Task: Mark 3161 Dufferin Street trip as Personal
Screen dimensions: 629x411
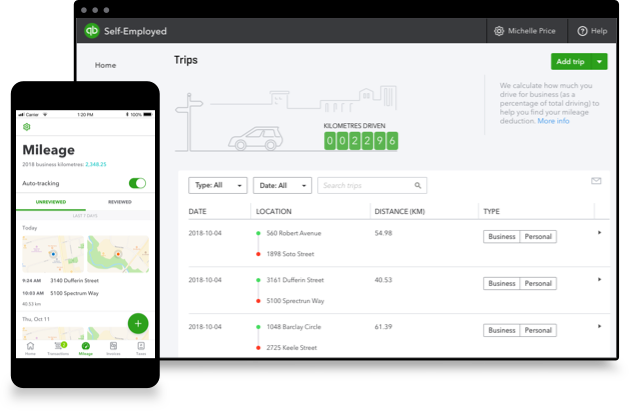Action: pos(538,283)
